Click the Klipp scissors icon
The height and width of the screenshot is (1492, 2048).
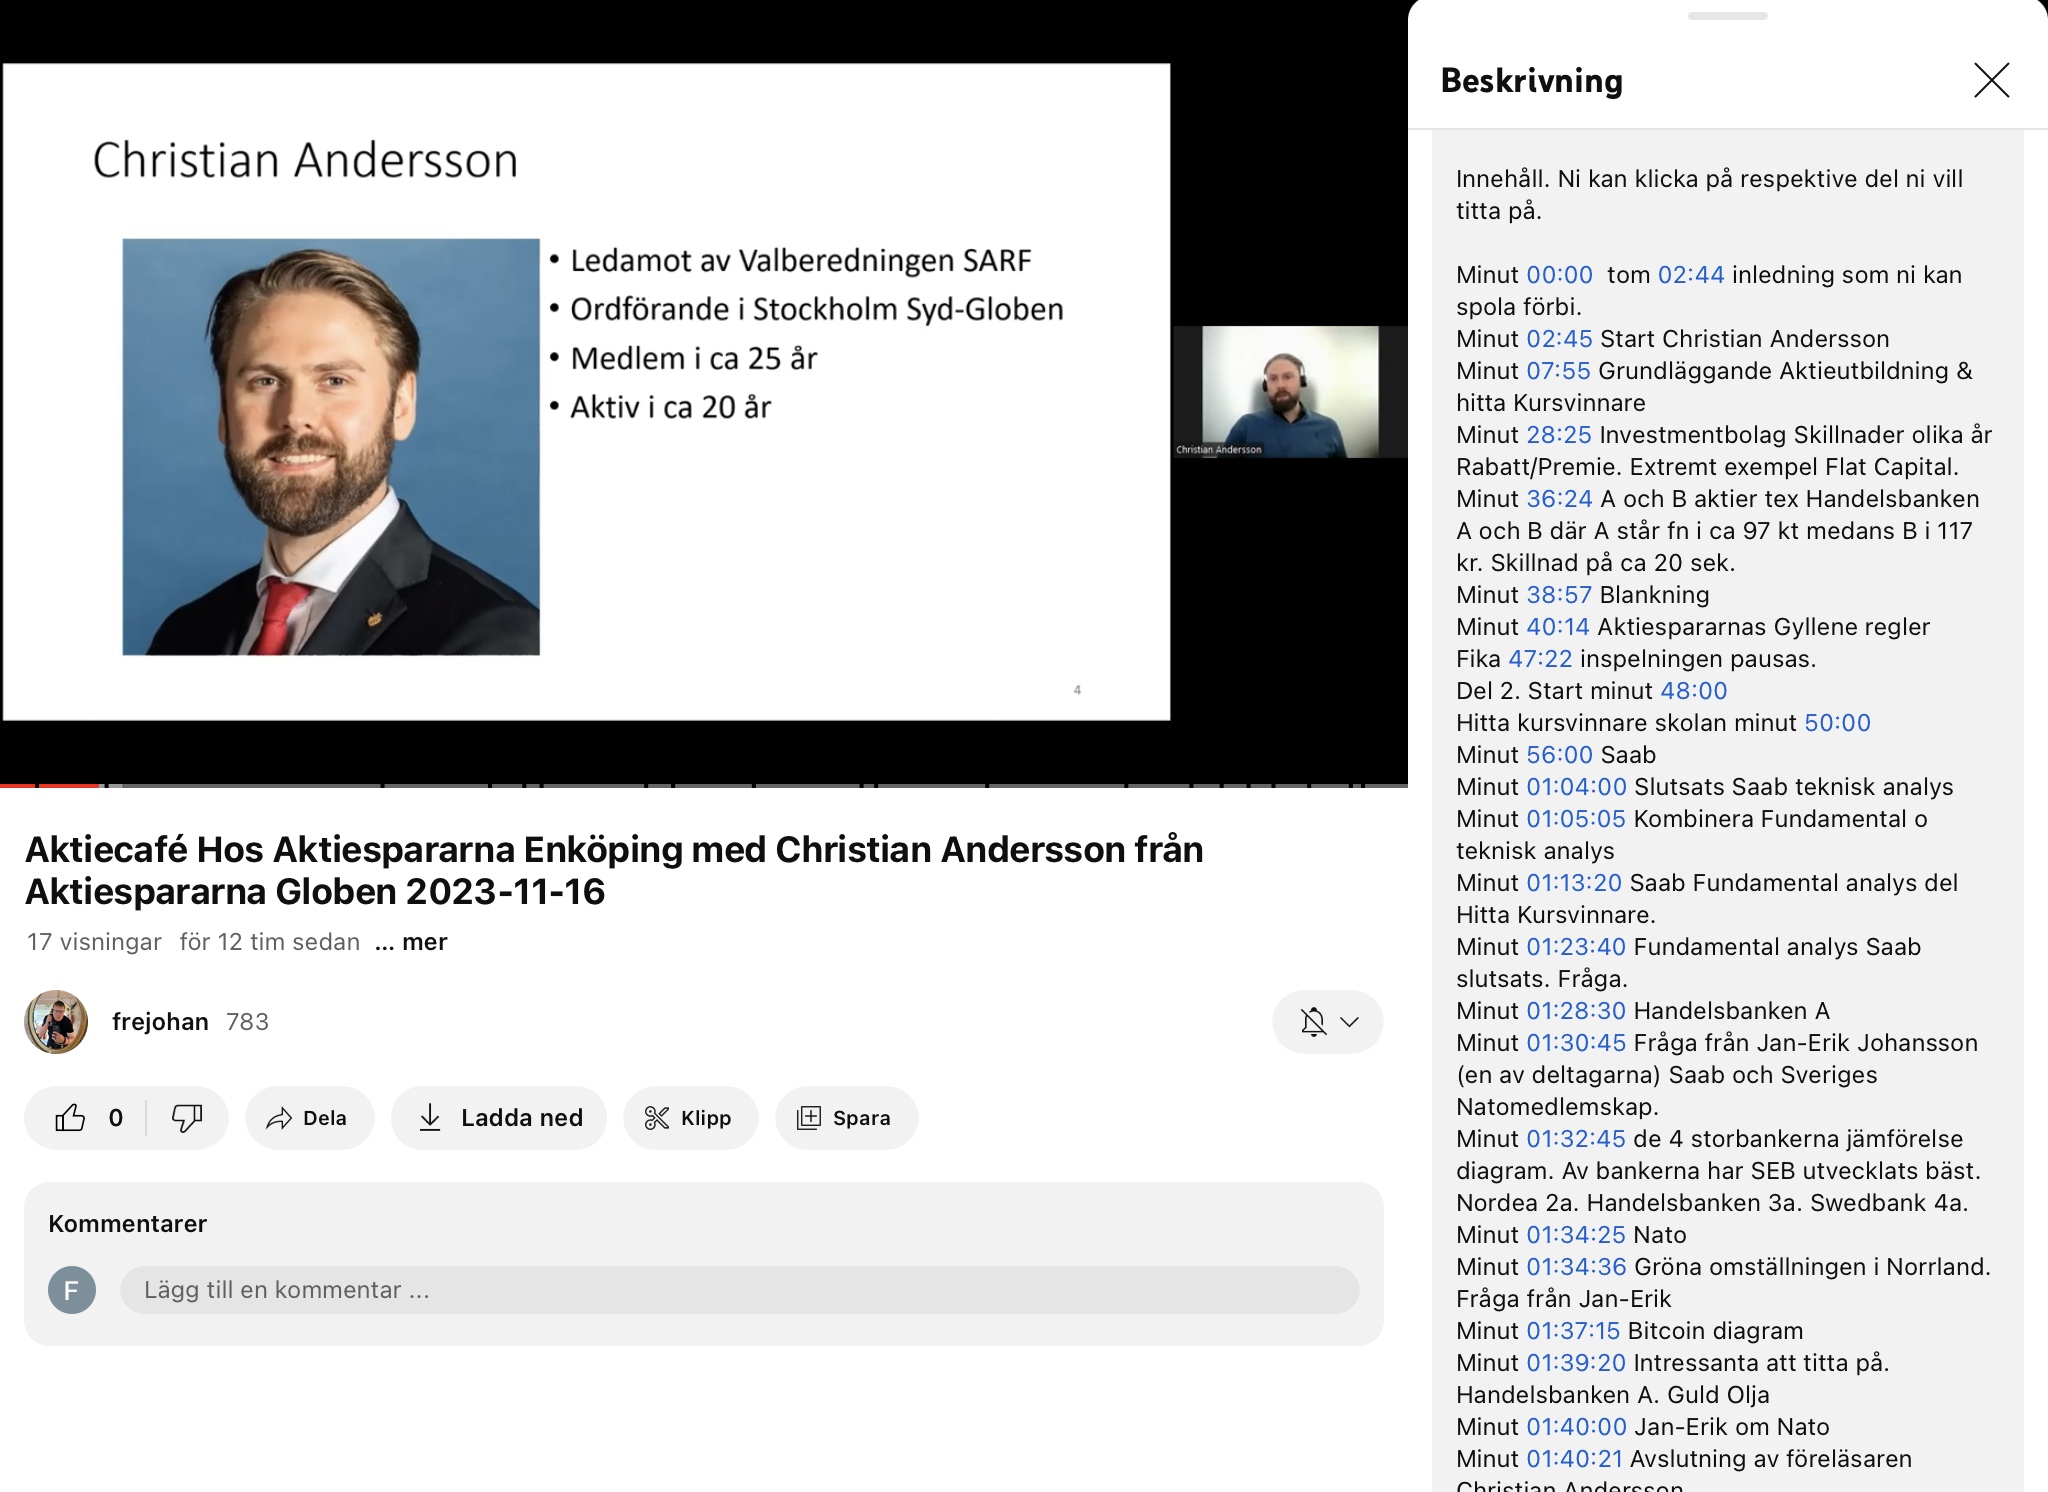coord(657,1118)
